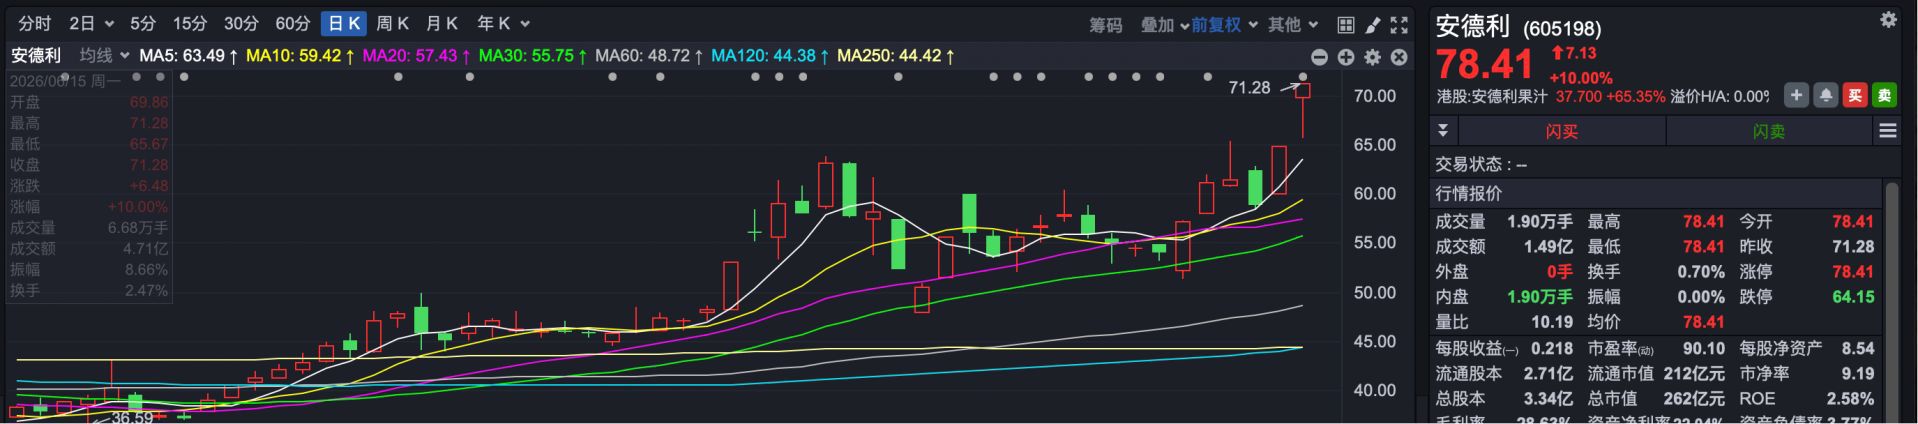The height and width of the screenshot is (424, 1918).
Task: Click the 安德利 name in chart legend
Action: 36,56
